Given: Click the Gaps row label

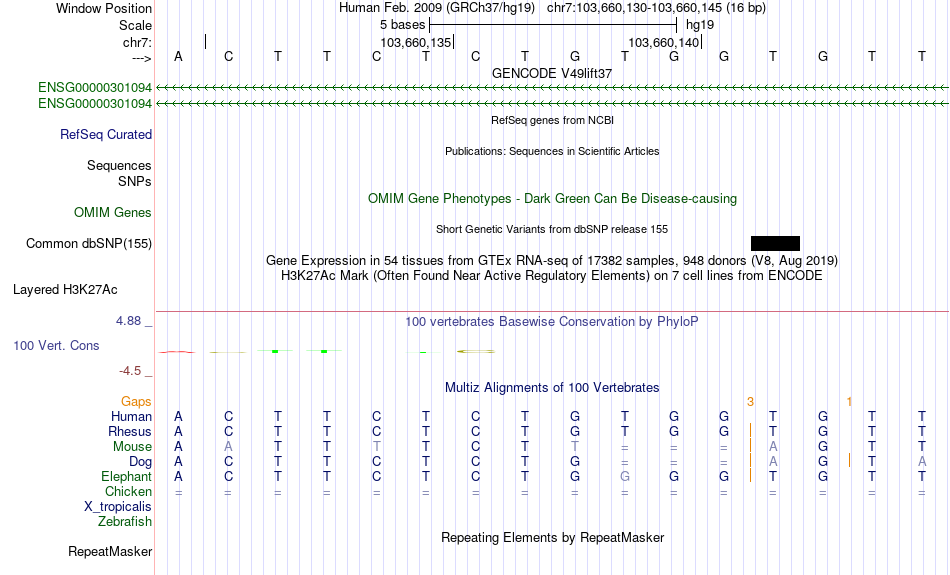Looking at the screenshot, I should coord(136,402).
